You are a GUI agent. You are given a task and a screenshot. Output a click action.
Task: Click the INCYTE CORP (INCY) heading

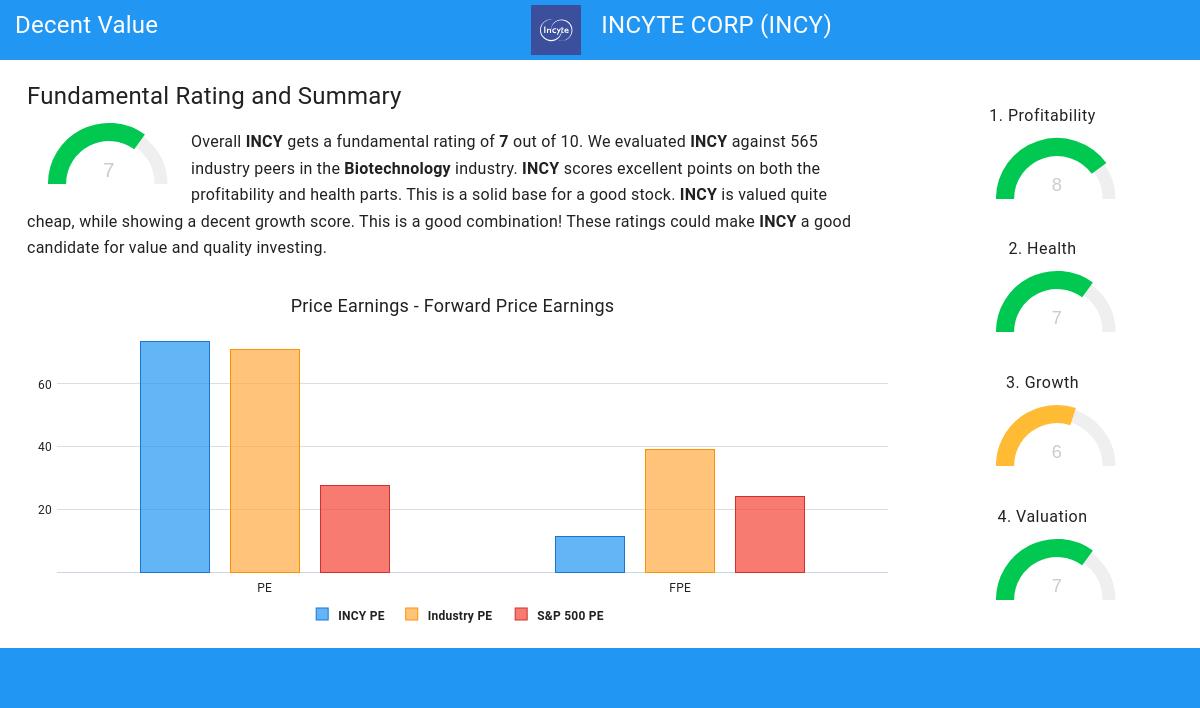click(716, 25)
